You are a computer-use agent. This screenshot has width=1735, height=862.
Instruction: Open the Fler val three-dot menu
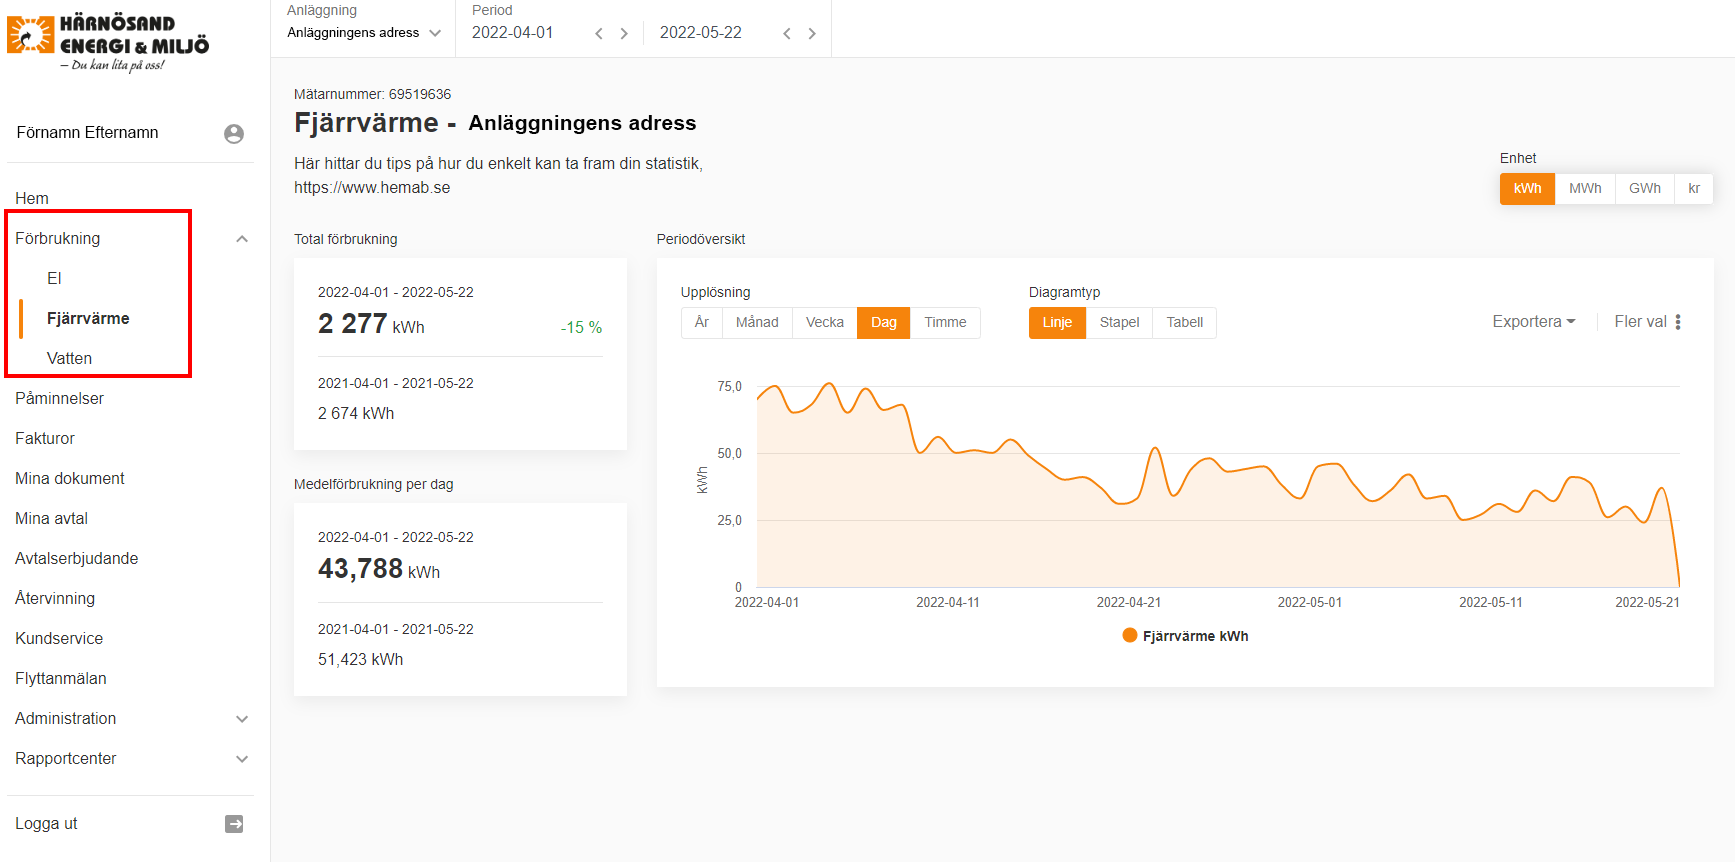tap(1678, 322)
